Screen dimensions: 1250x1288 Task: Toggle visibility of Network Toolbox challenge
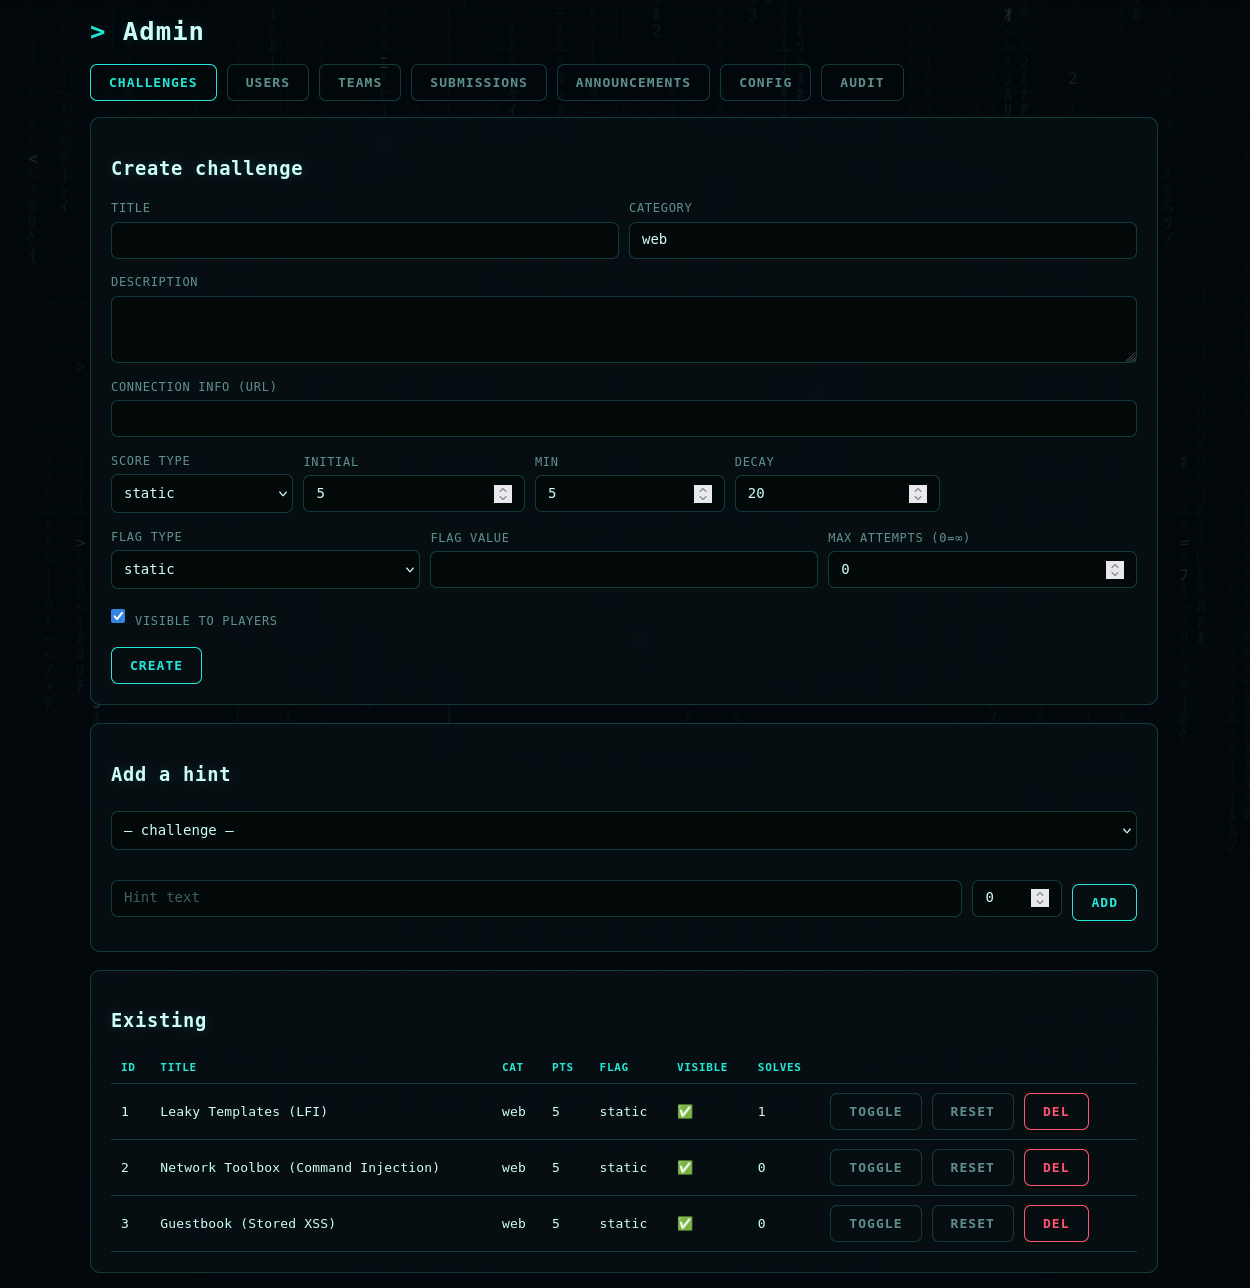(876, 1168)
